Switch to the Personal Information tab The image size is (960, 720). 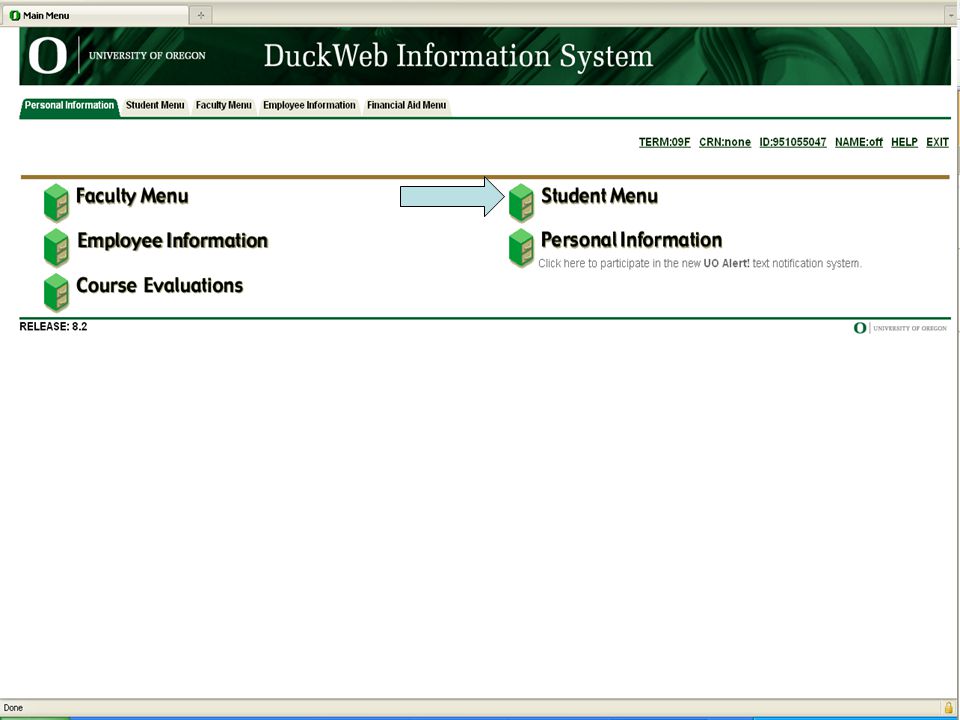pyautogui.click(x=69, y=105)
